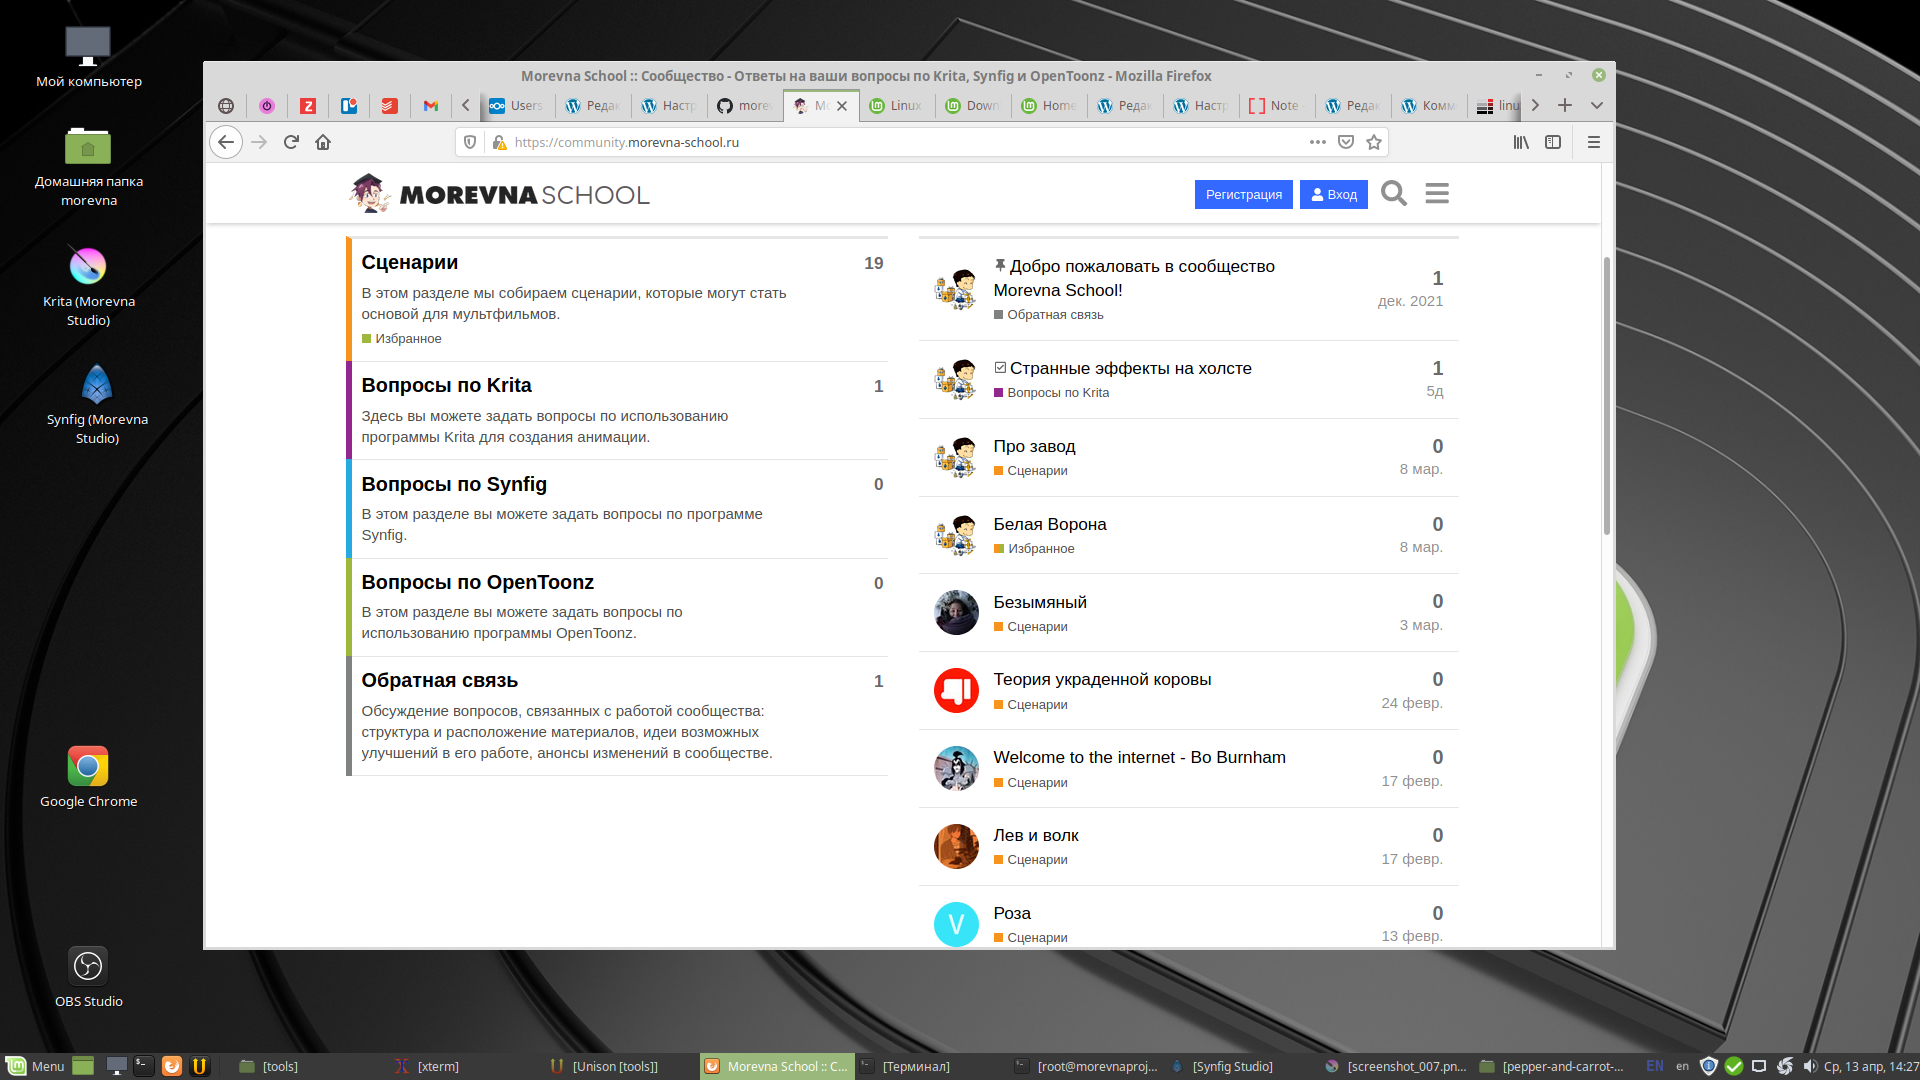Open OBS Studio desktop icon

pyautogui.click(x=88, y=977)
